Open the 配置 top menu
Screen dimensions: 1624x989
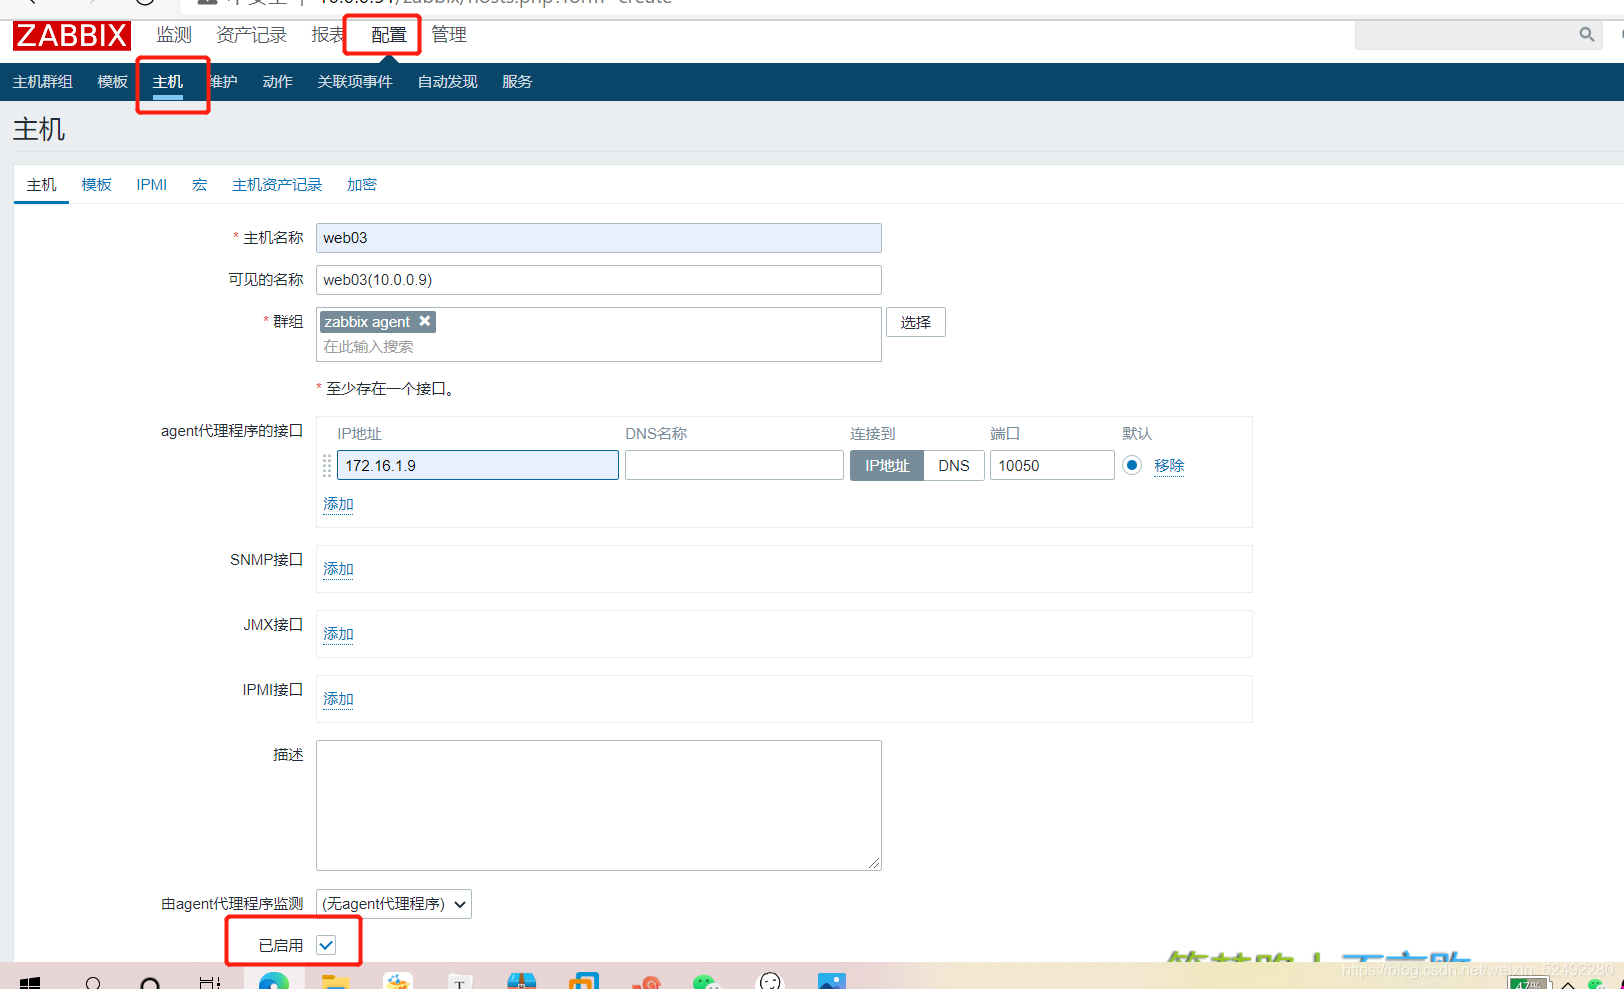[389, 35]
